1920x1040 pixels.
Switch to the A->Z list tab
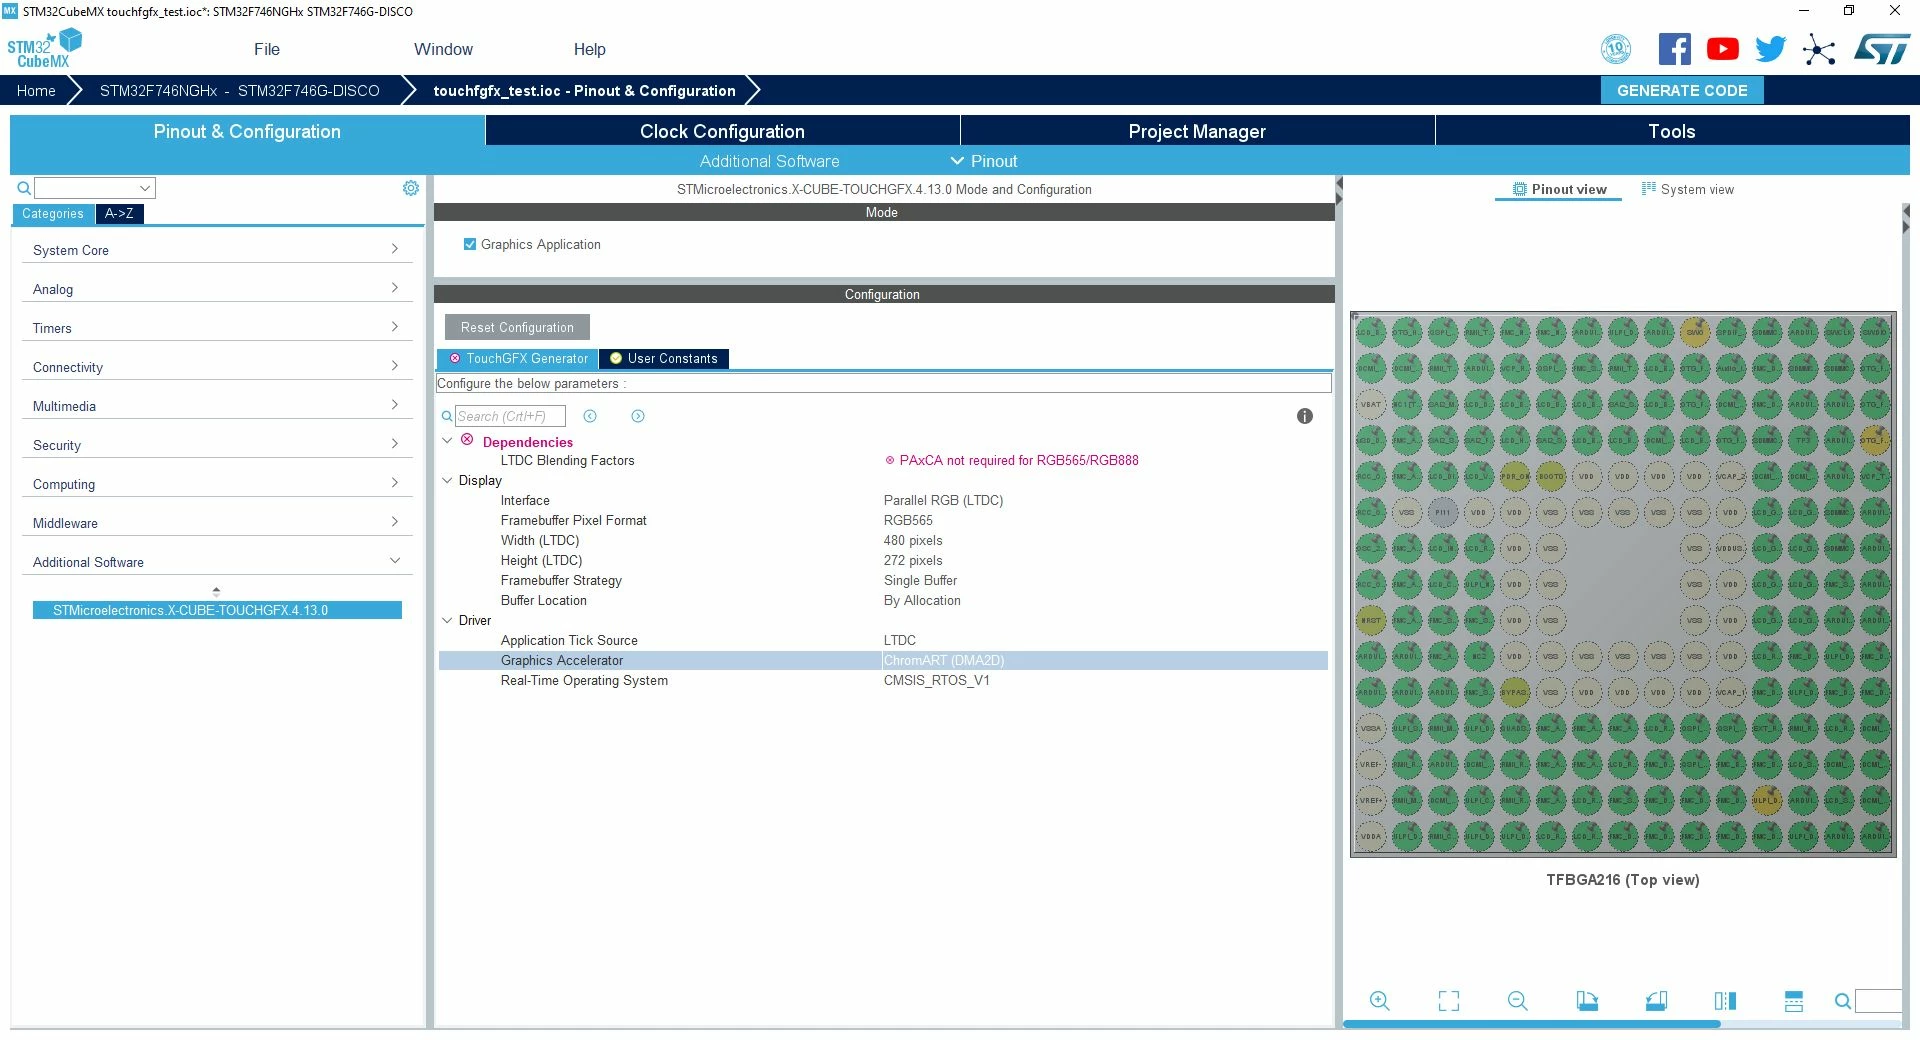point(119,214)
